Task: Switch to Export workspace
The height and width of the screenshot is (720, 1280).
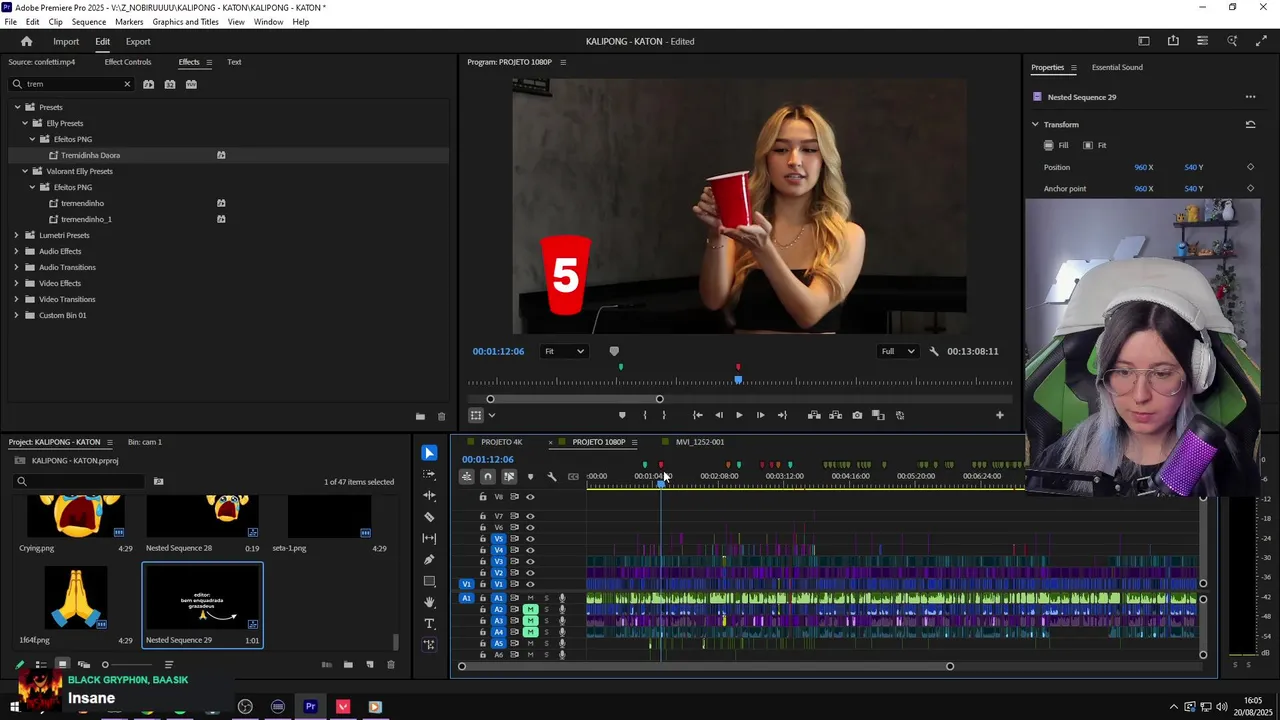Action: [x=138, y=41]
